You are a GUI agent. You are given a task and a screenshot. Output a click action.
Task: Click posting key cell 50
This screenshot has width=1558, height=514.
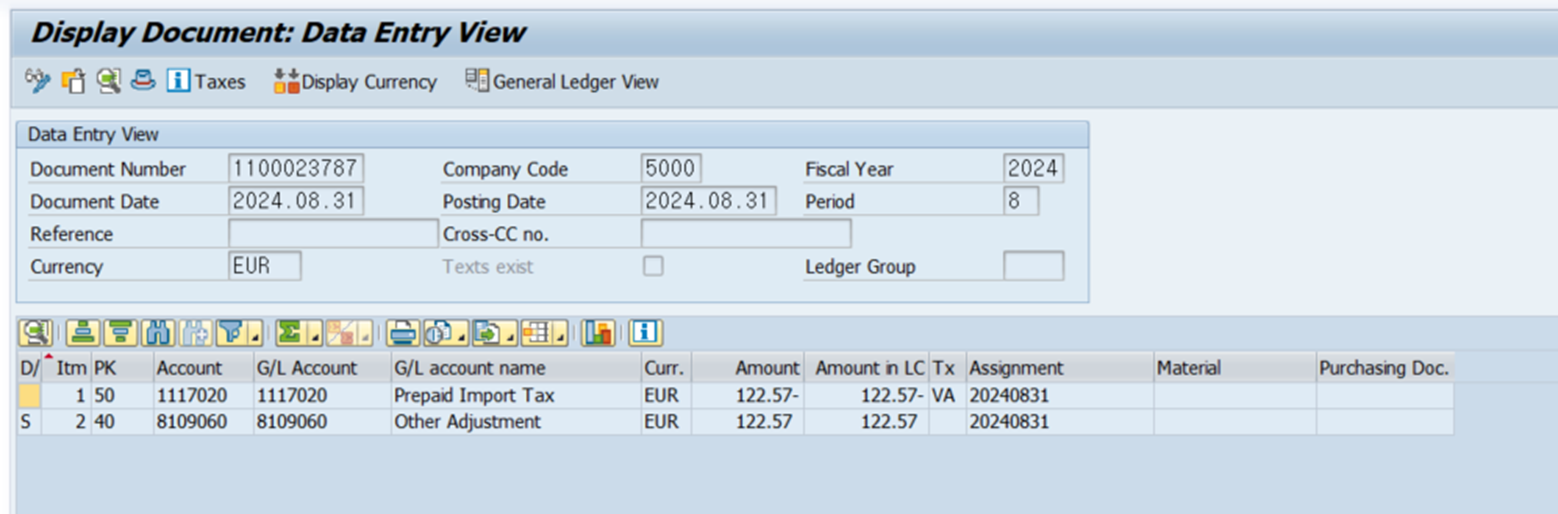pyautogui.click(x=122, y=395)
